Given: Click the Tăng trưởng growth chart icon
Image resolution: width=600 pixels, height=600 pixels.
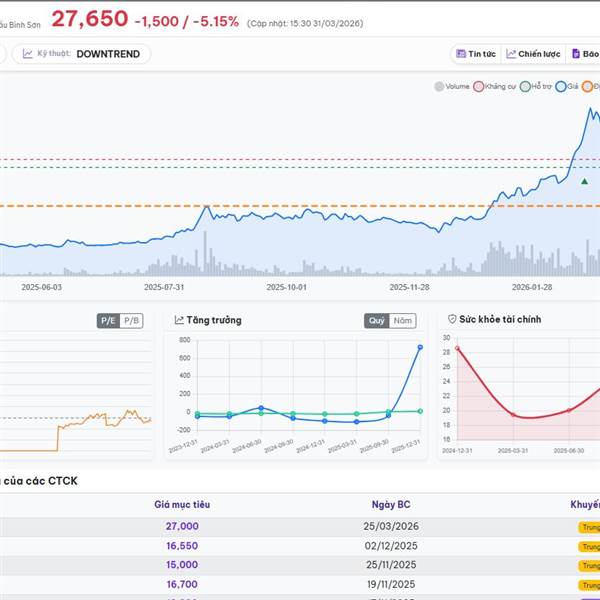Looking at the screenshot, I should (179, 320).
